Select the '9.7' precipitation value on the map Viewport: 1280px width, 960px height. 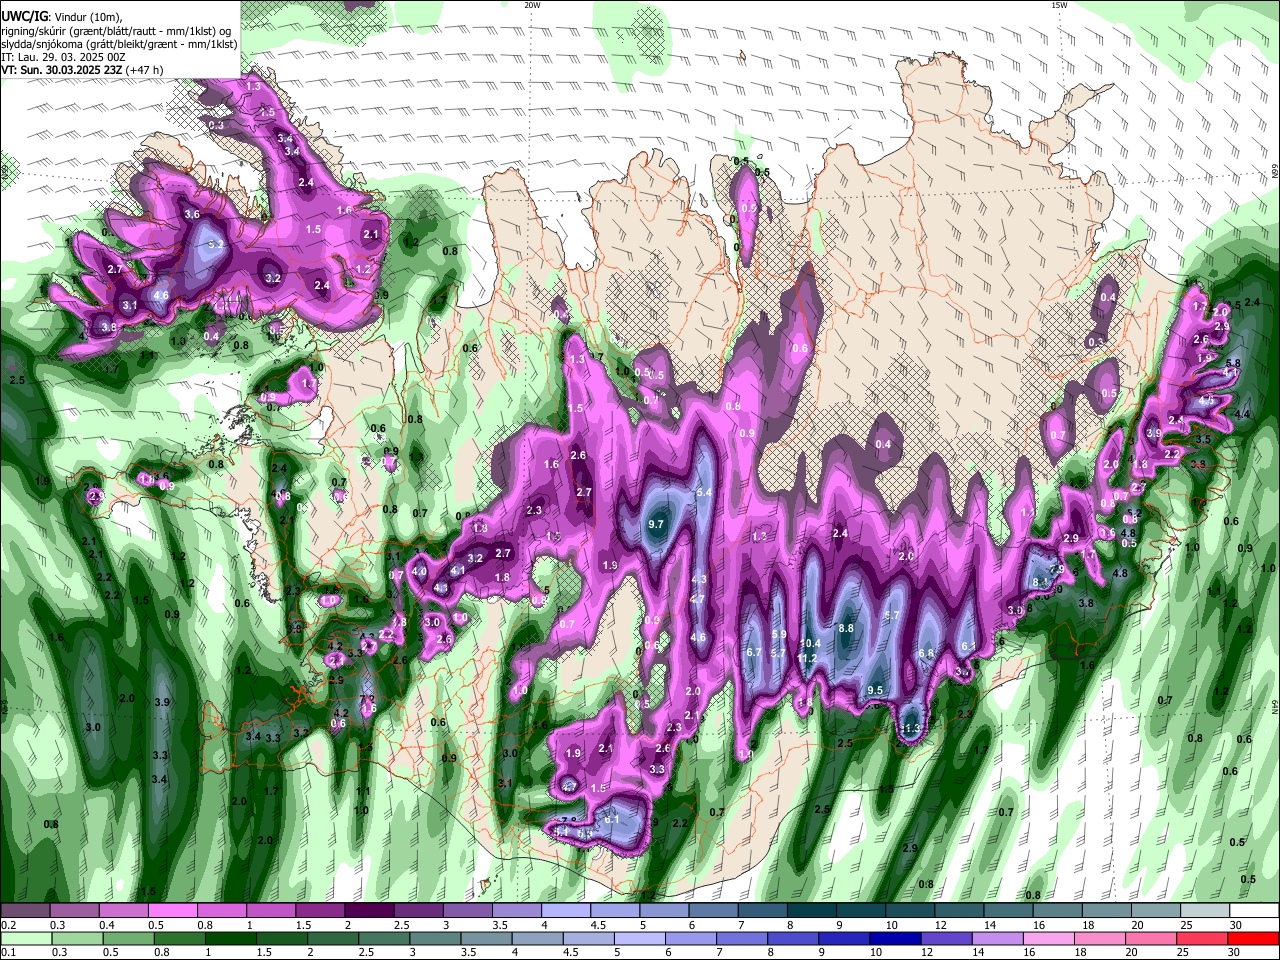click(656, 524)
